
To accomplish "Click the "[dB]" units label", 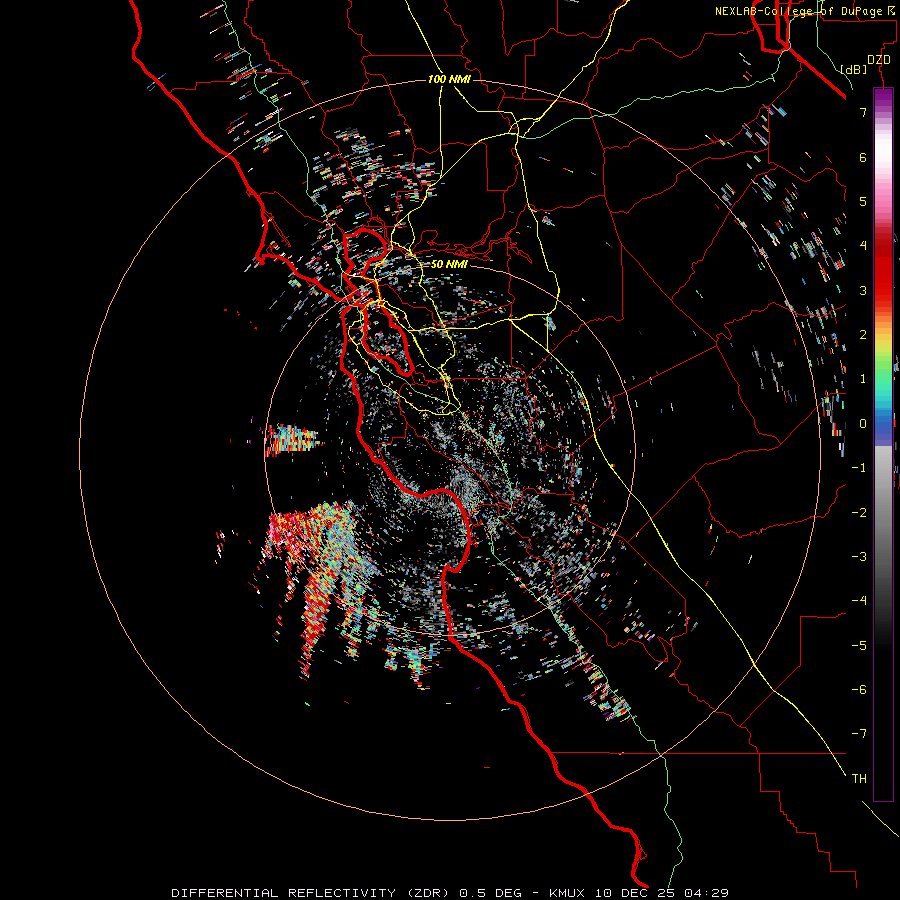I will click(854, 69).
